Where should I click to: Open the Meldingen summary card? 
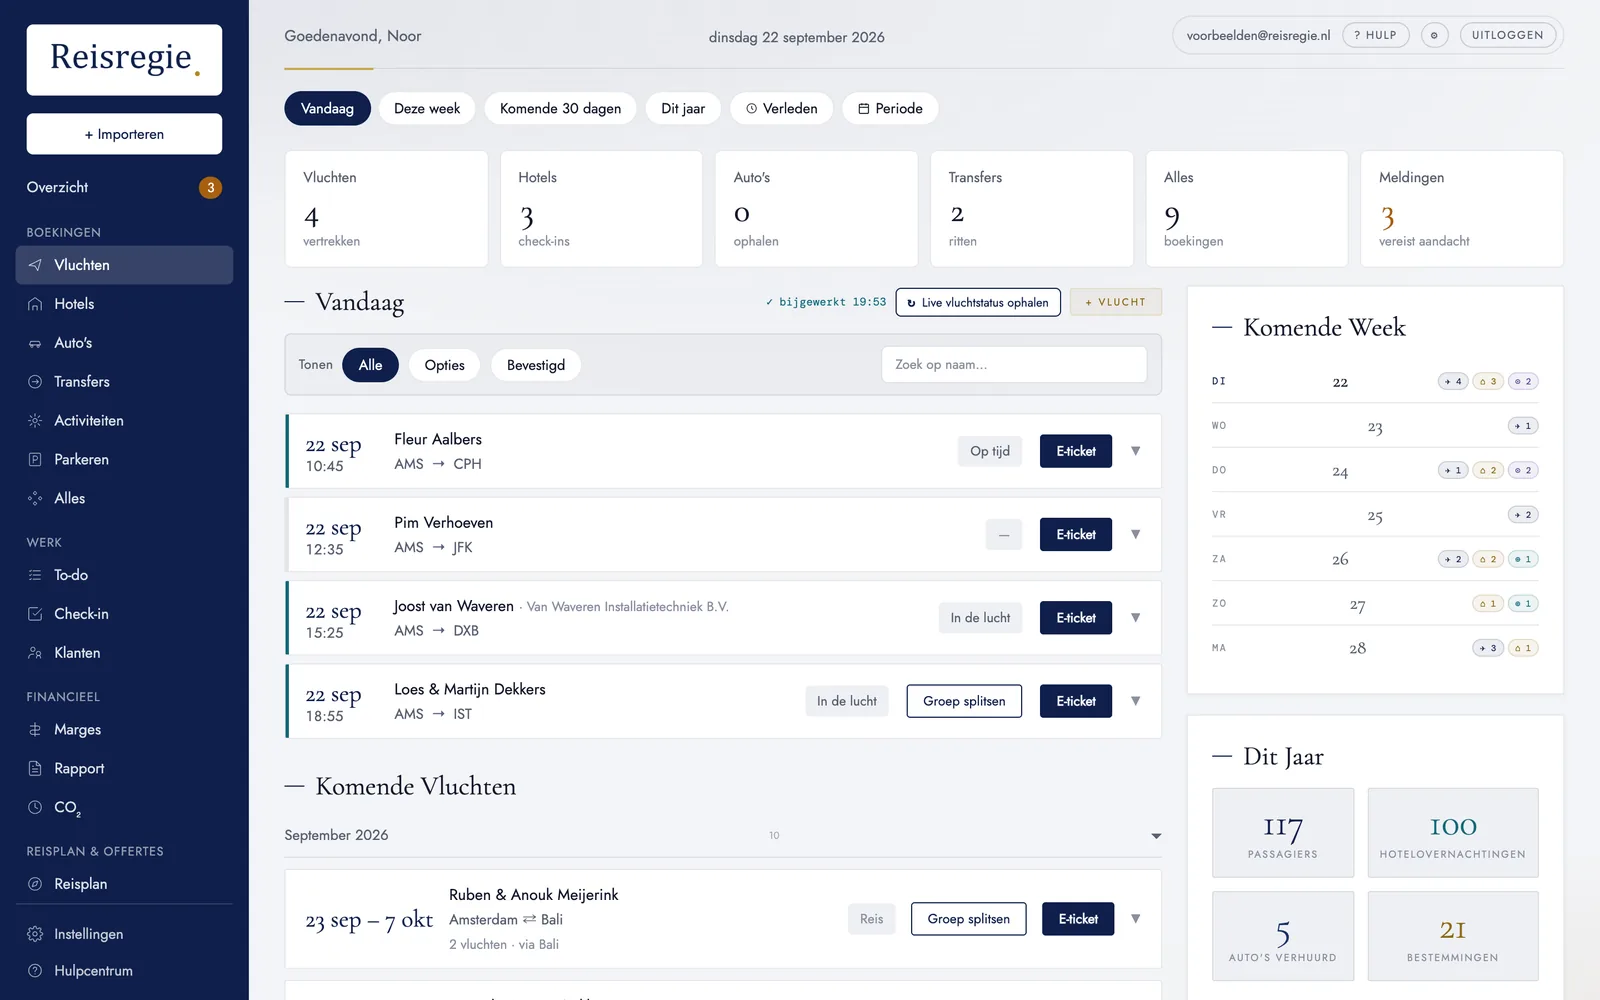[1462, 209]
